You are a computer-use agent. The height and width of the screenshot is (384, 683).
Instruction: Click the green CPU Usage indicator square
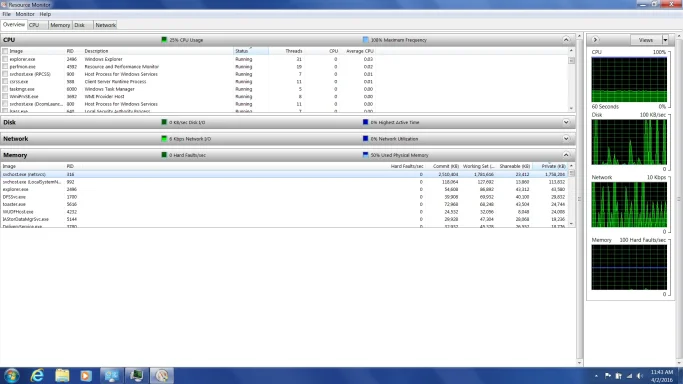tap(164, 40)
